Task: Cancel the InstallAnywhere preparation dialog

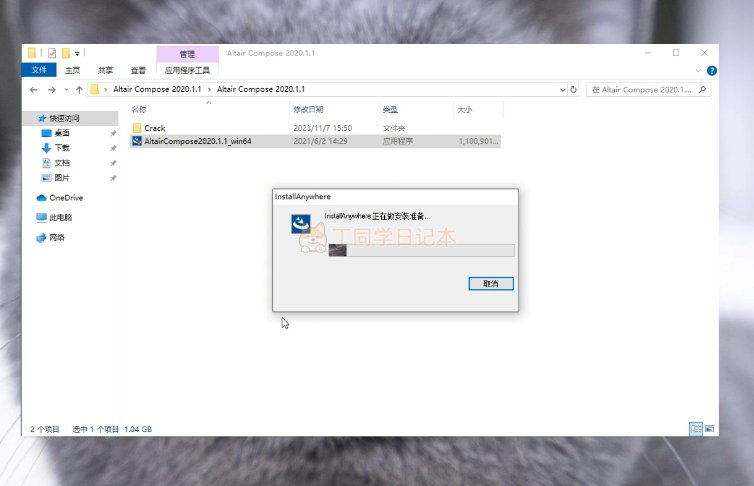Action: (491, 284)
